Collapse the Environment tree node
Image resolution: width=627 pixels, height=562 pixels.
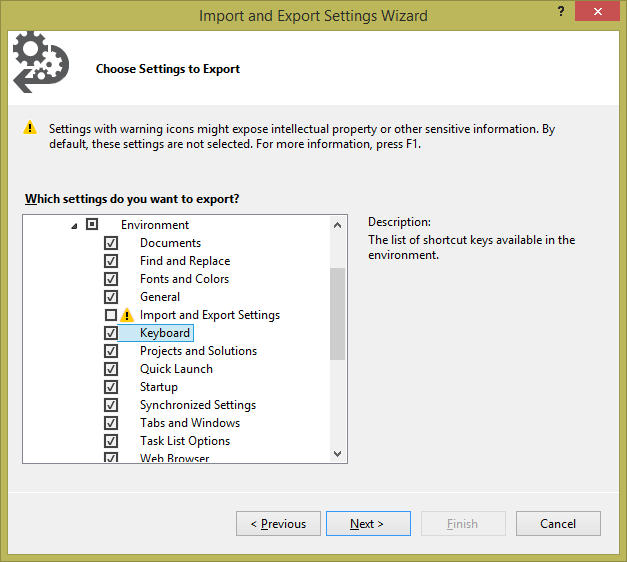click(74, 226)
